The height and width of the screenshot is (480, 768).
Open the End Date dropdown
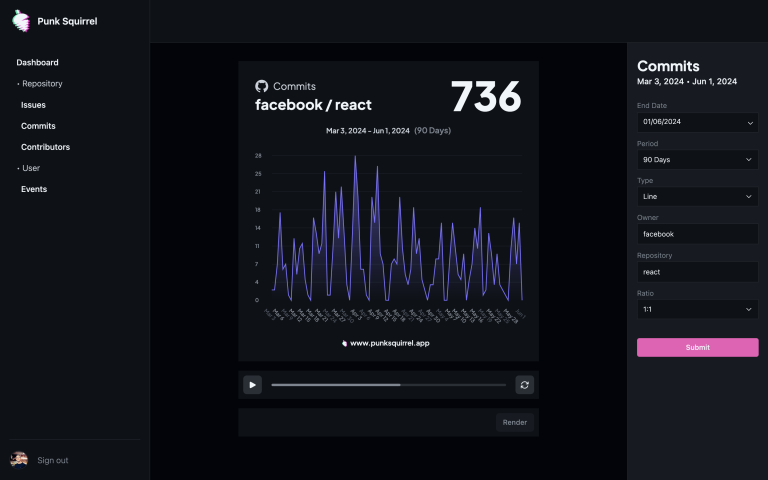pos(697,122)
